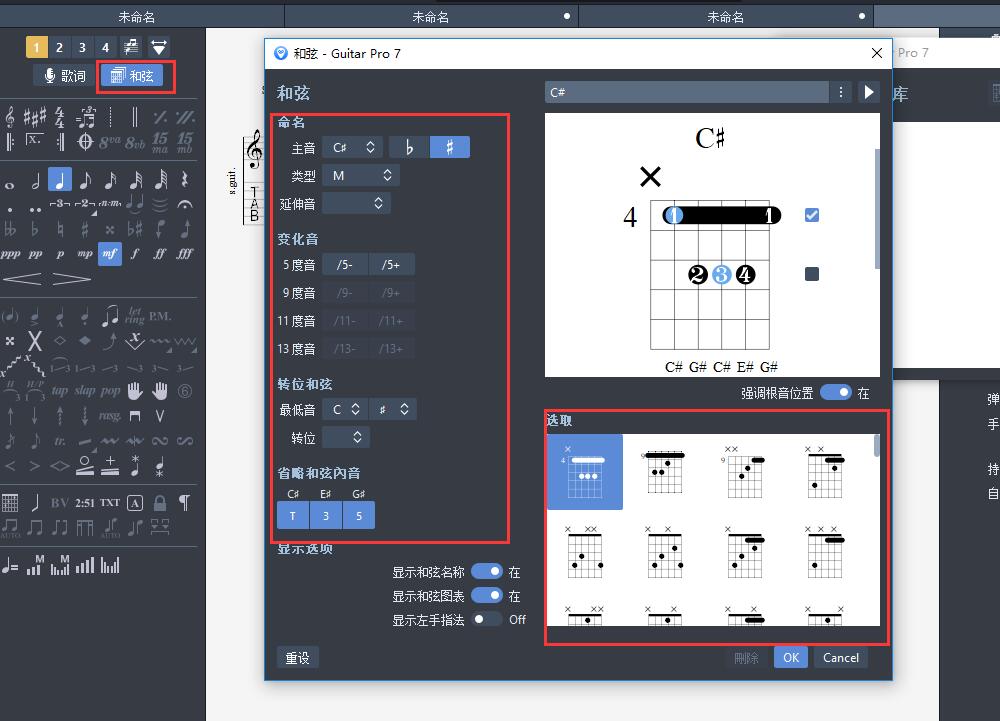The width and height of the screenshot is (1000, 721).
Task: Click the OK button
Action: tap(790, 657)
